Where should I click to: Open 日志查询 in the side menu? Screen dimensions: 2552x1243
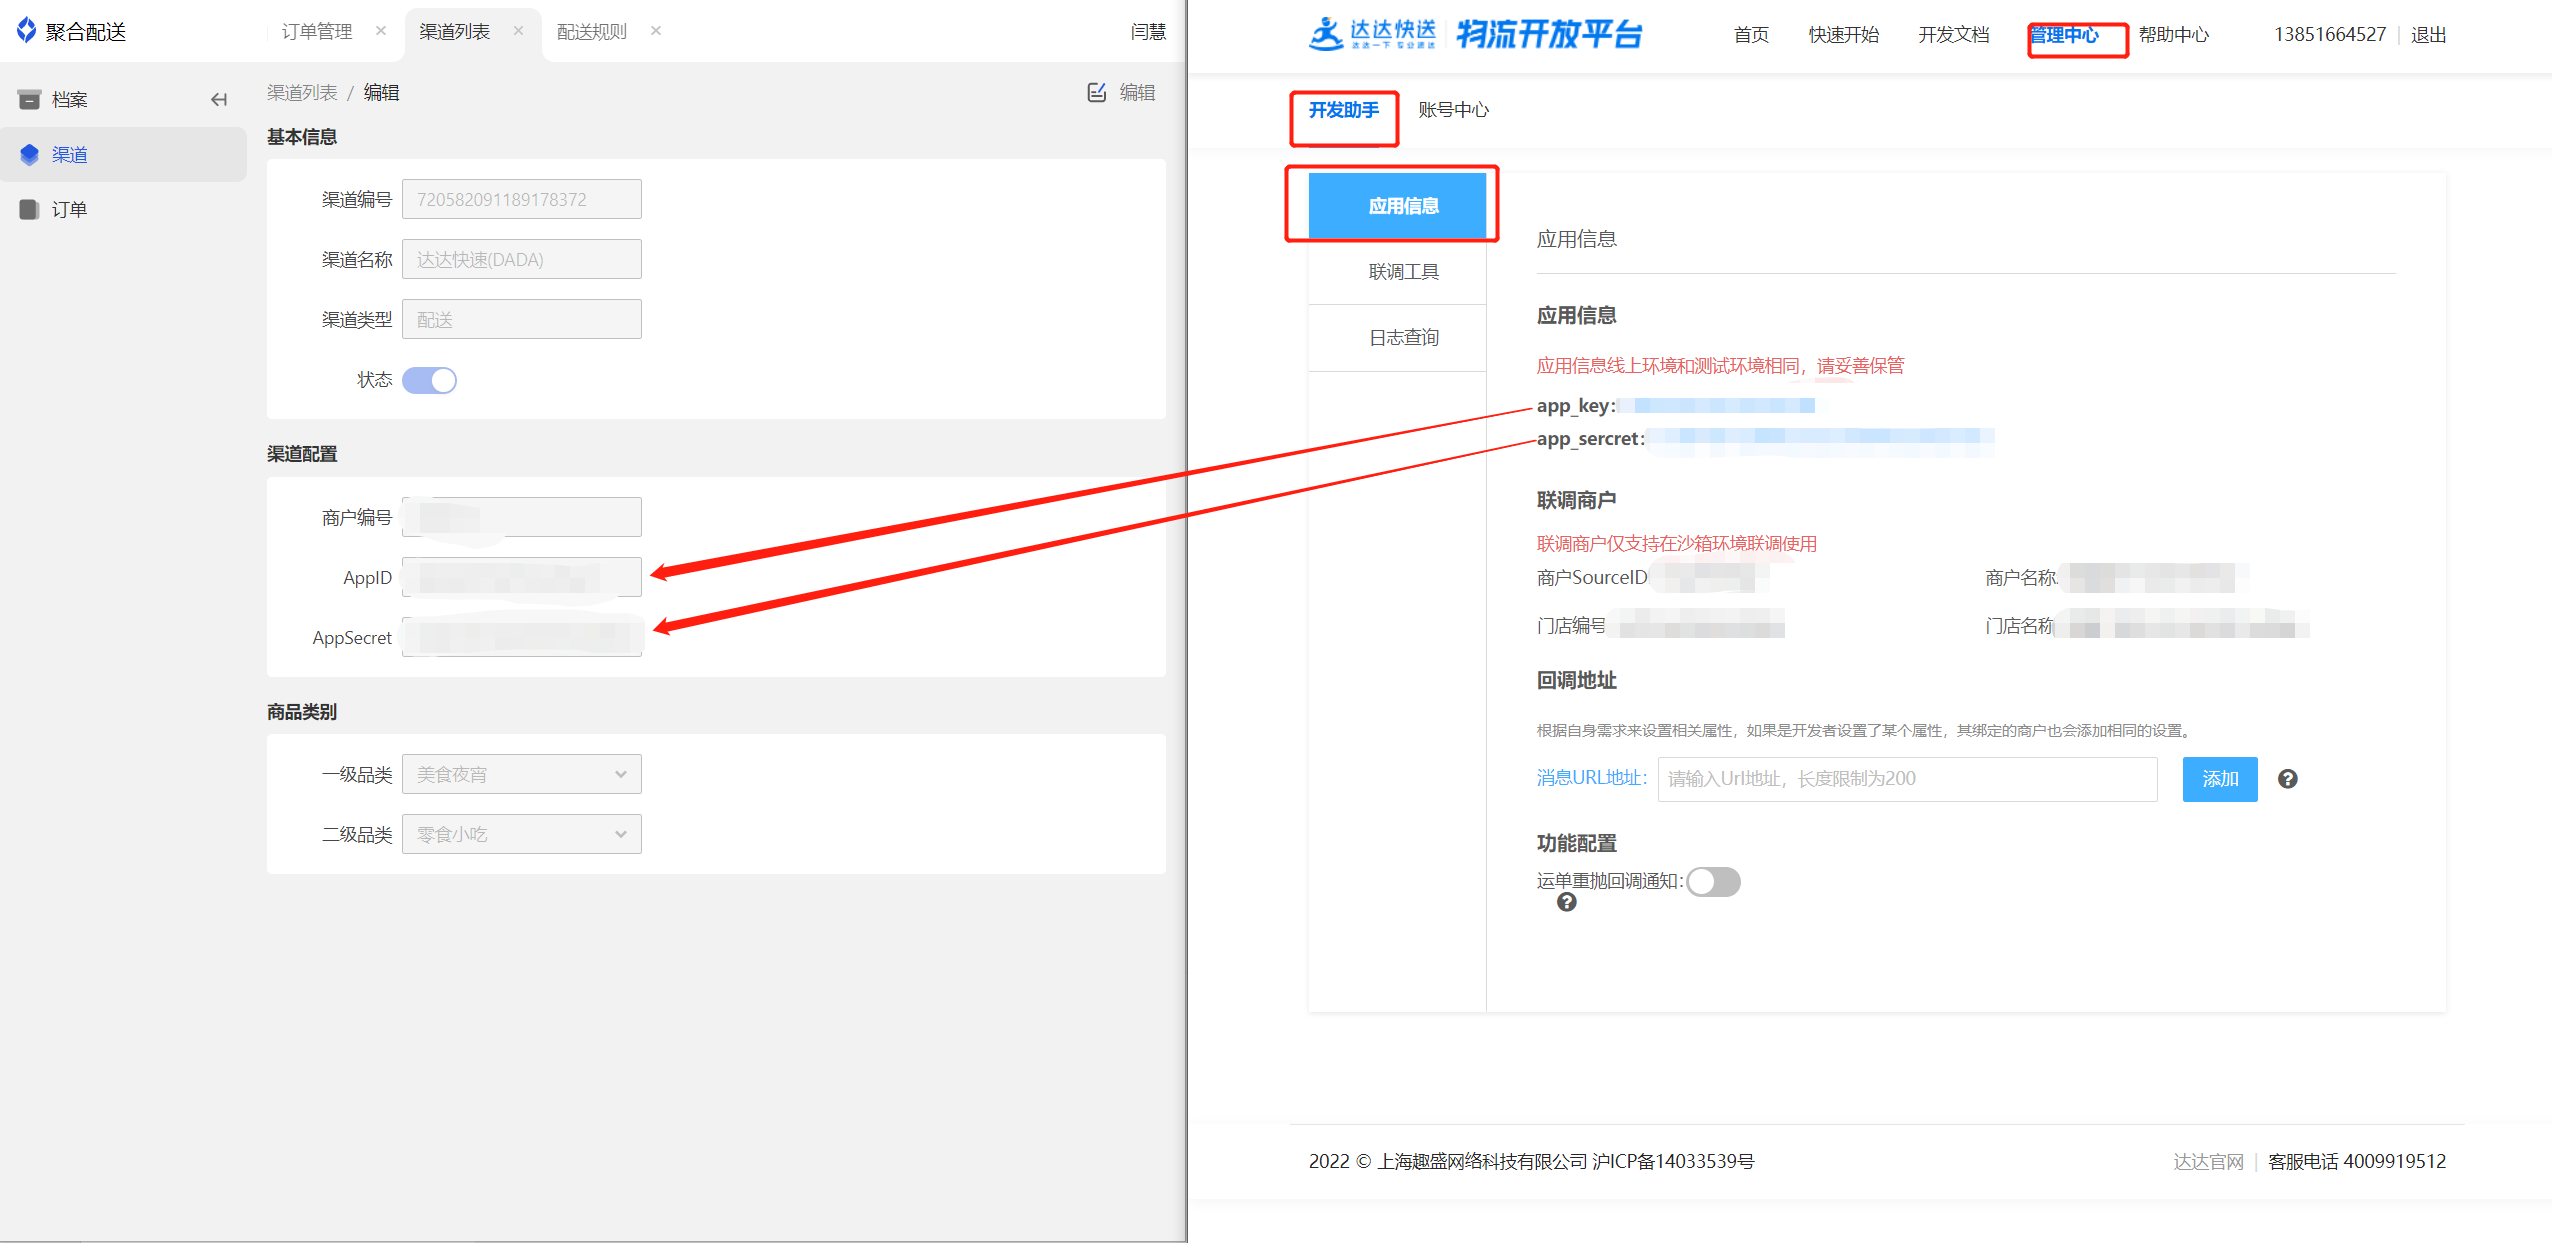coord(1403,338)
